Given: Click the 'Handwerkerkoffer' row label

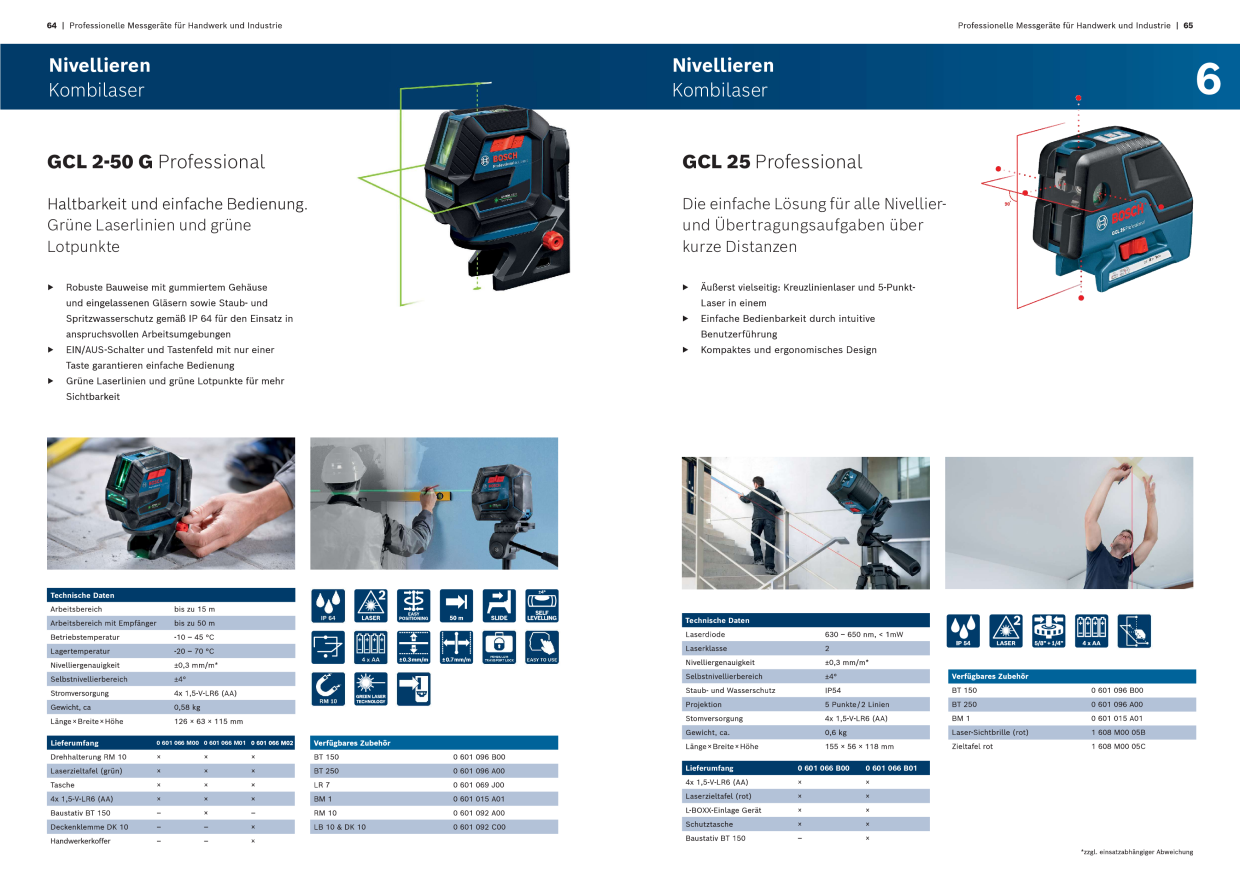Looking at the screenshot, I should pyautogui.click(x=82, y=841).
